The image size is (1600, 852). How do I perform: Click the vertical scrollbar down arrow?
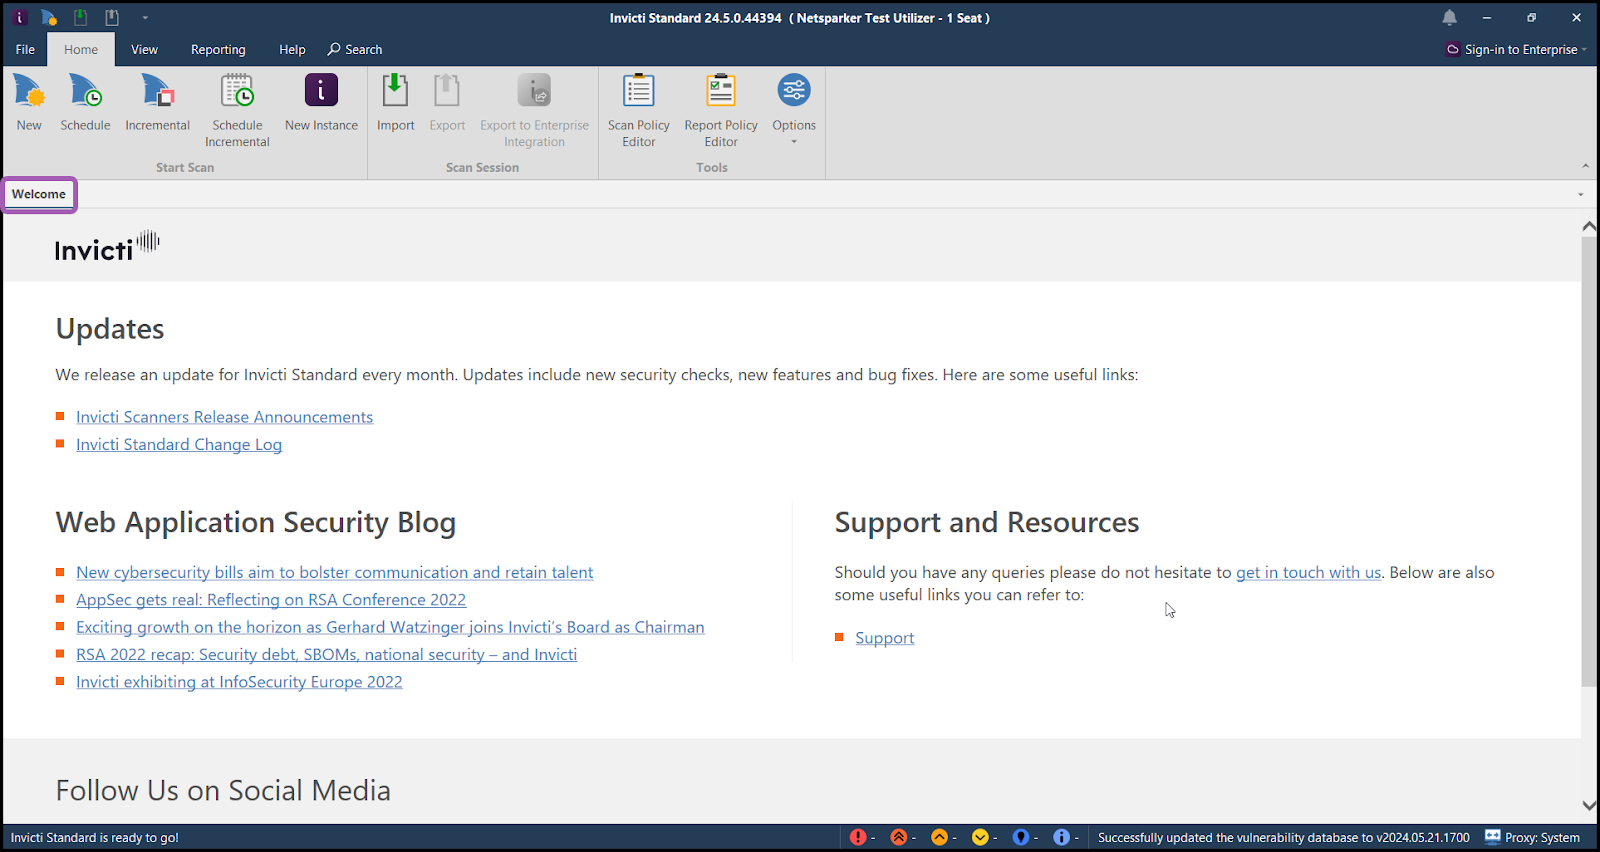coord(1589,805)
